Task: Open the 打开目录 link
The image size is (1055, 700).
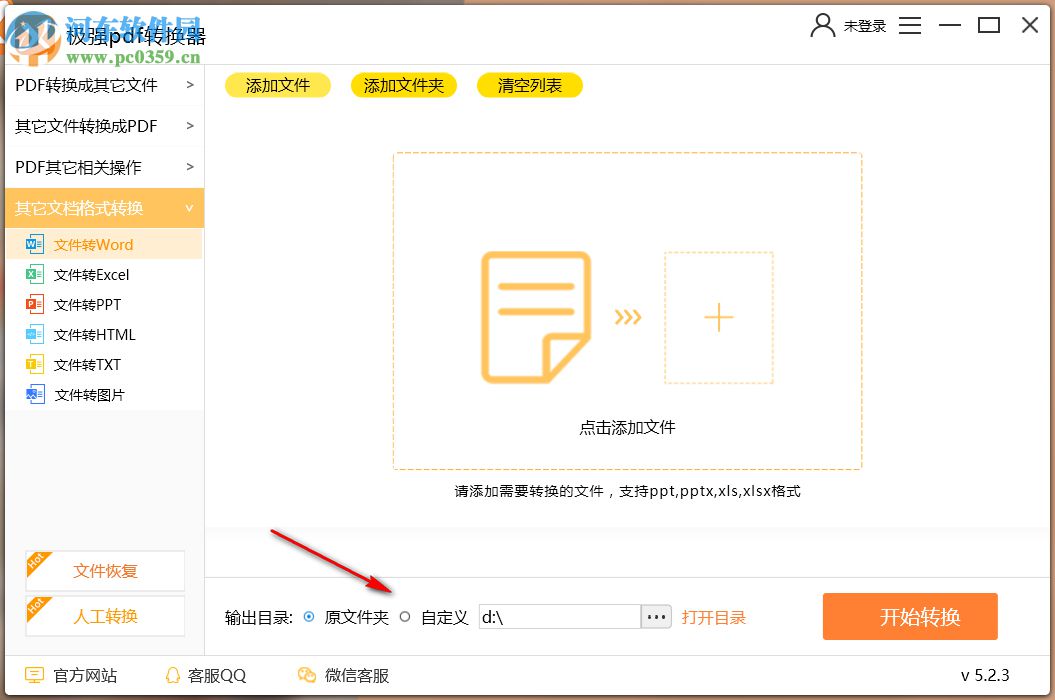Action: (x=715, y=617)
